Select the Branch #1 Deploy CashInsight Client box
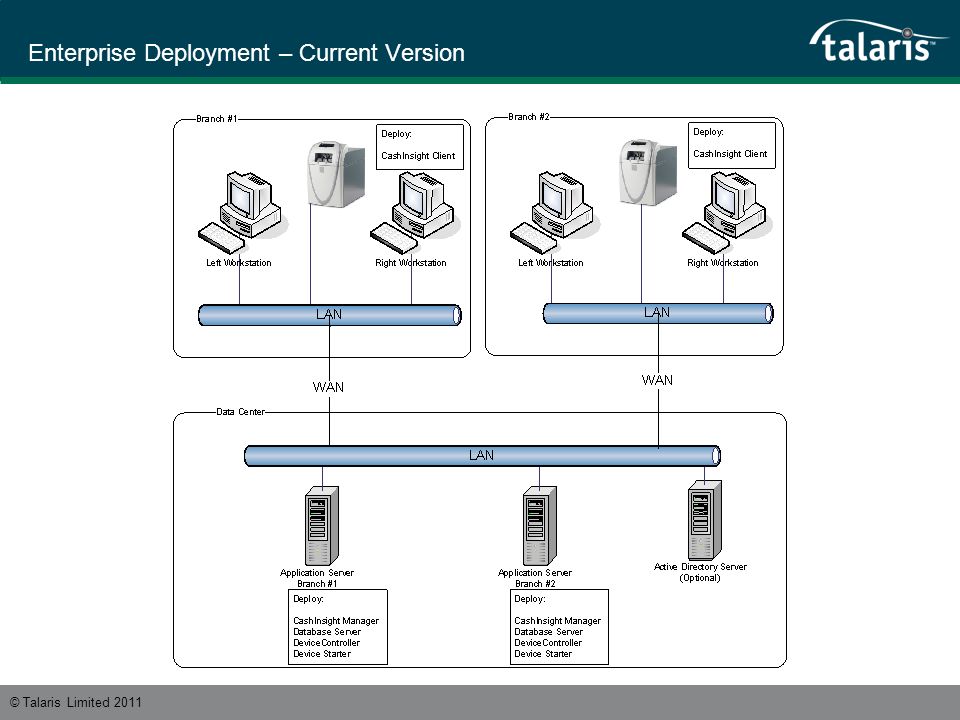Viewport: 960px width, 720px height. (419, 147)
